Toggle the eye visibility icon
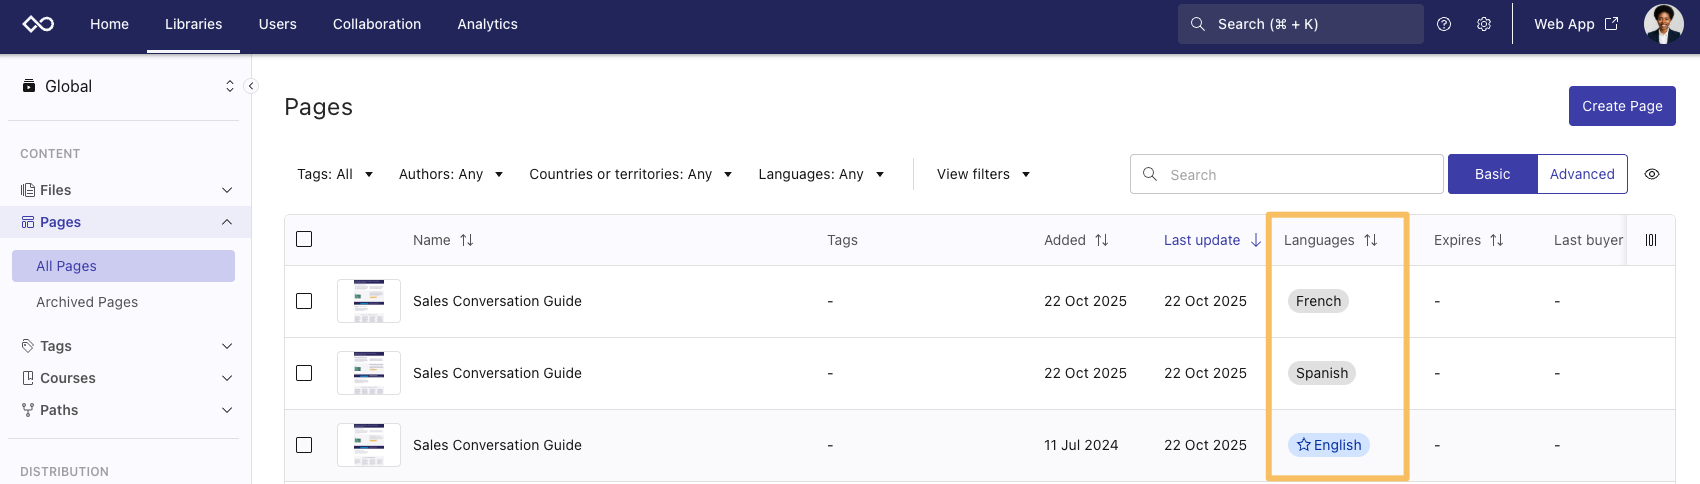Screen dimensions: 1700x484 pos(1652,174)
